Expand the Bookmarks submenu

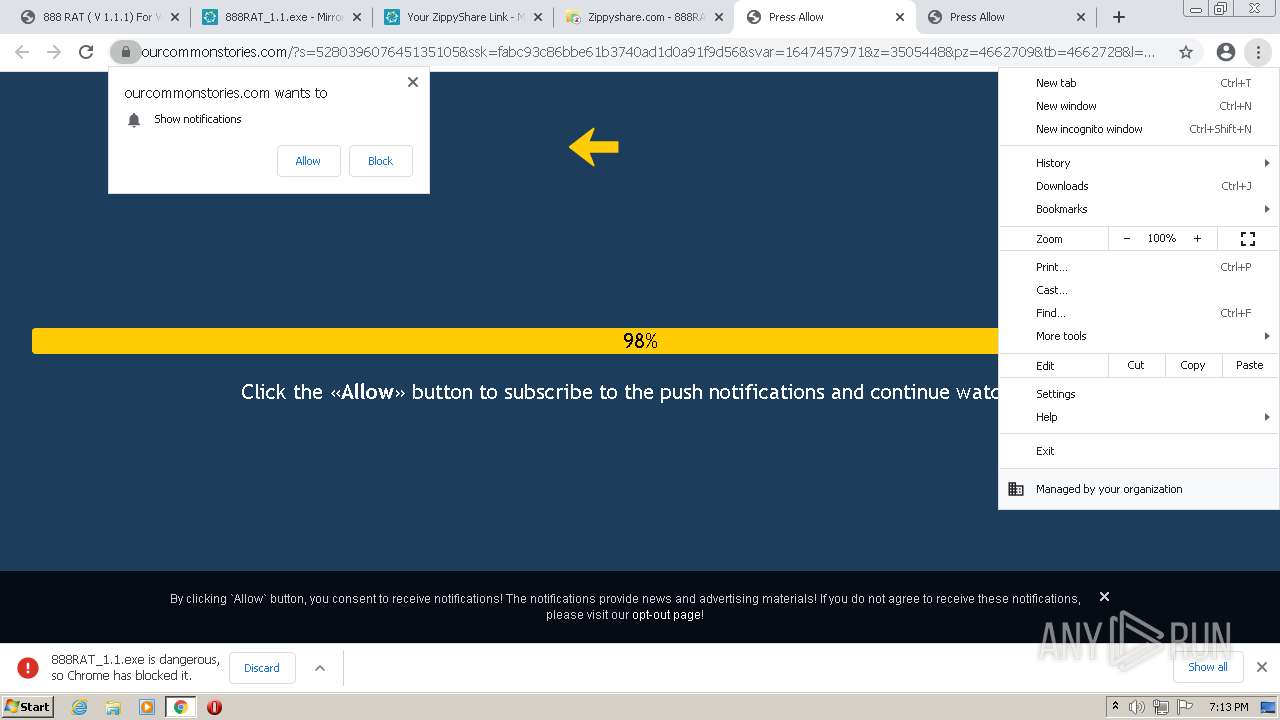click(x=1139, y=209)
